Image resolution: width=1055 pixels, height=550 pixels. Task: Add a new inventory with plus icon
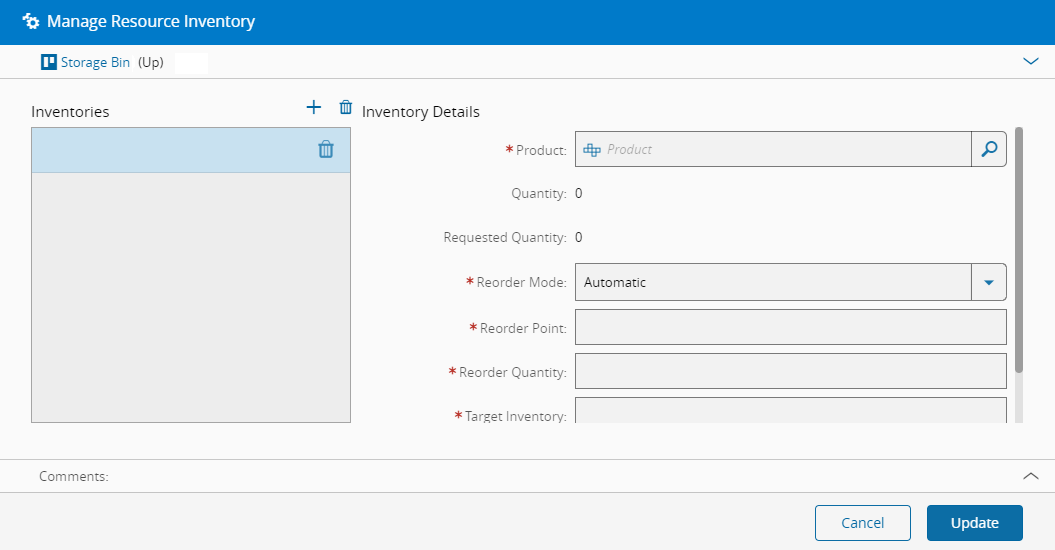[x=313, y=108]
